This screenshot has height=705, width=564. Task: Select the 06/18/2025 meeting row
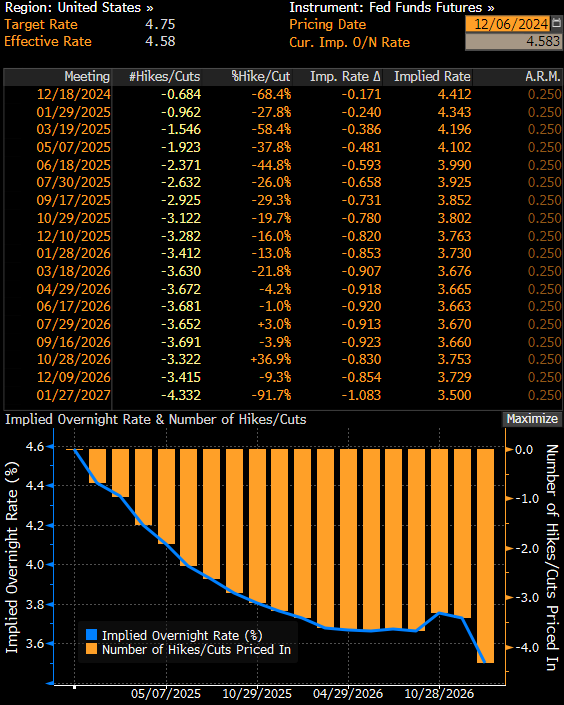point(282,165)
